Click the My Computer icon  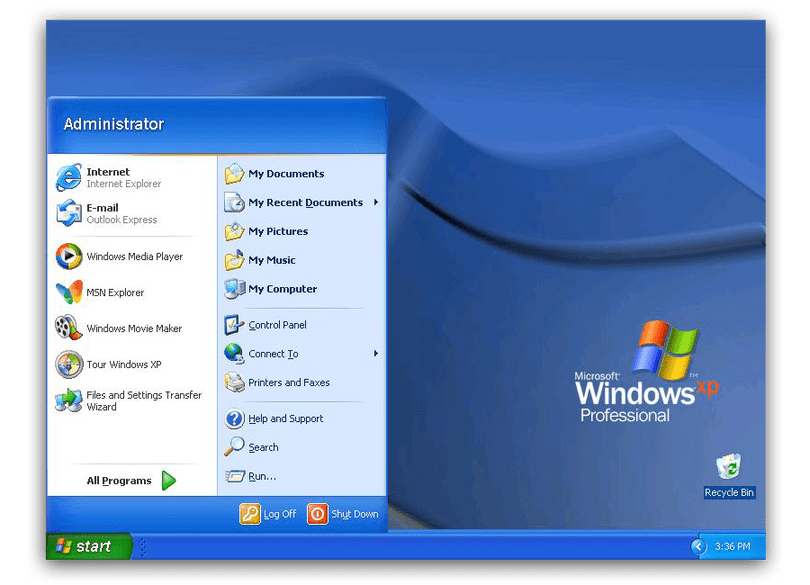(235, 289)
